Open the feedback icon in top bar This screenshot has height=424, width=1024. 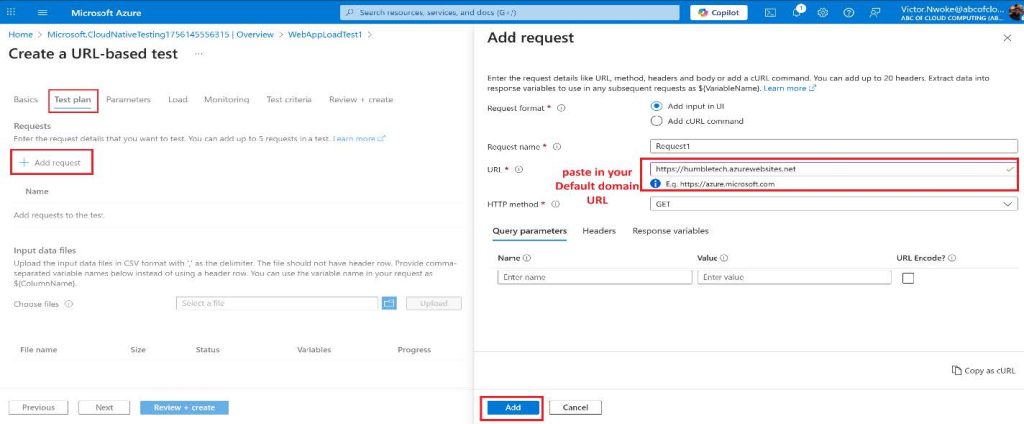pyautogui.click(x=875, y=12)
